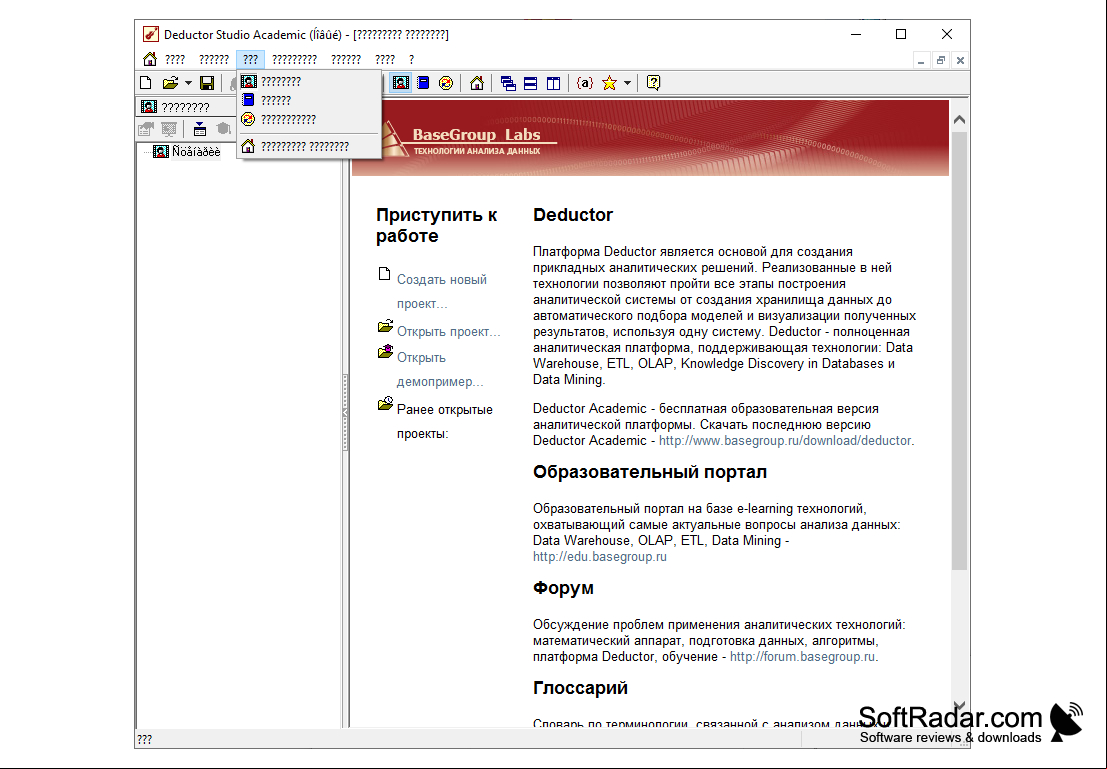Choose the orange circle item in the dropdown menu
This screenshot has height=769, width=1107.
[x=309, y=119]
